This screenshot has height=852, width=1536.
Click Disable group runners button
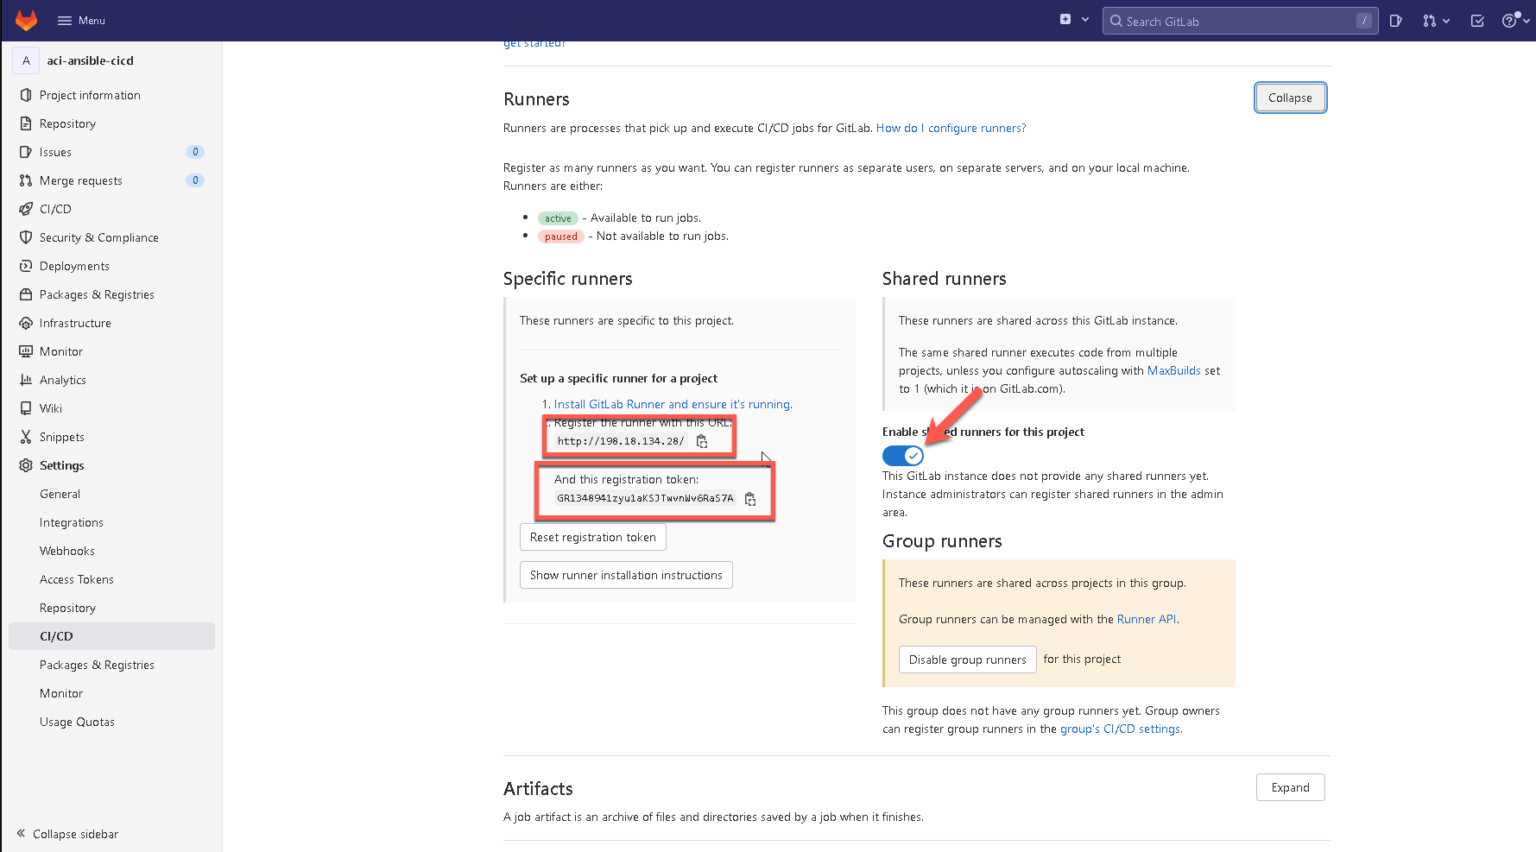[967, 660]
